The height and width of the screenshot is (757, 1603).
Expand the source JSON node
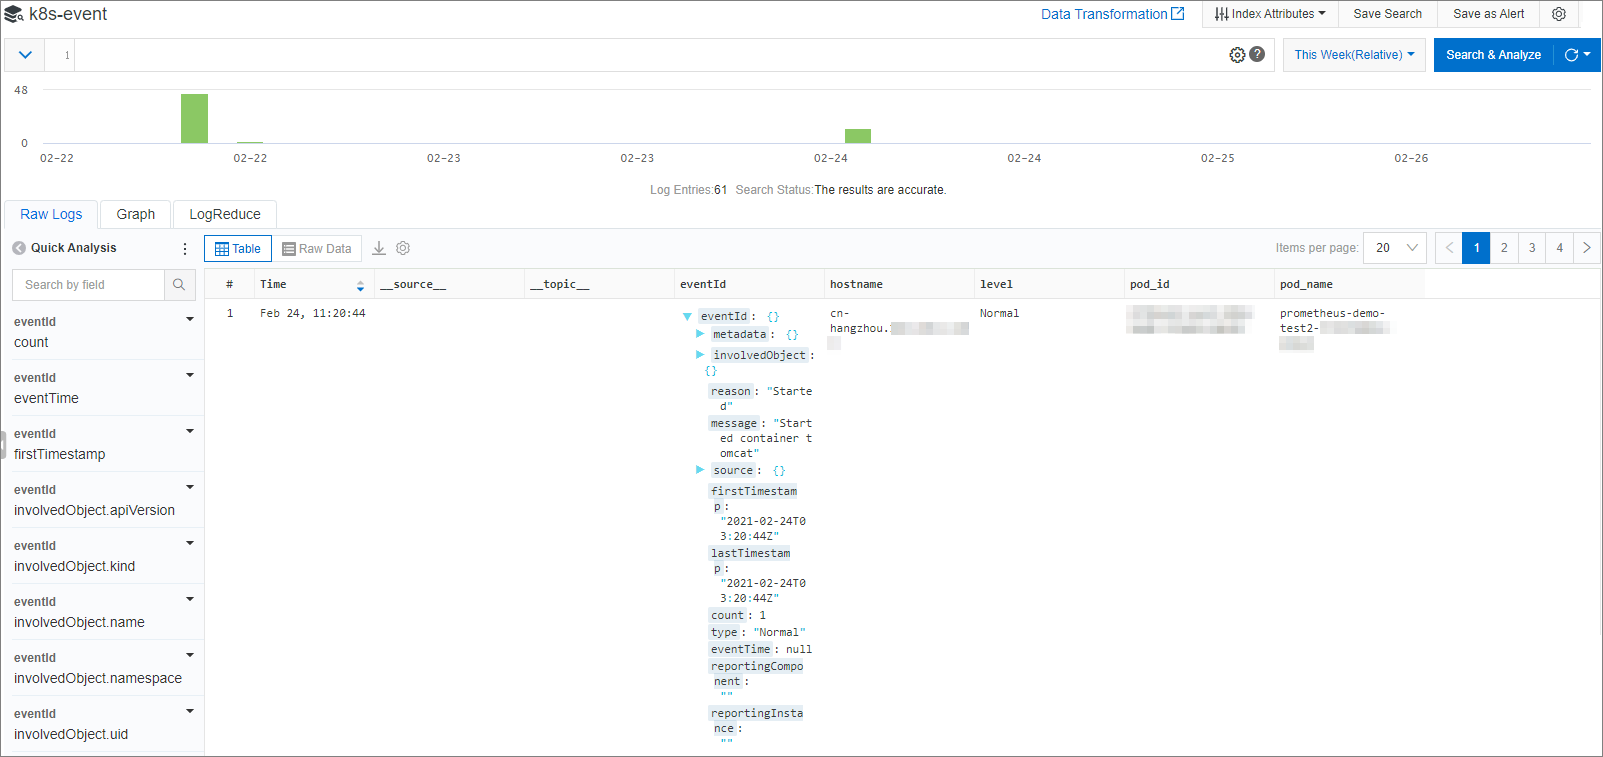click(x=700, y=469)
